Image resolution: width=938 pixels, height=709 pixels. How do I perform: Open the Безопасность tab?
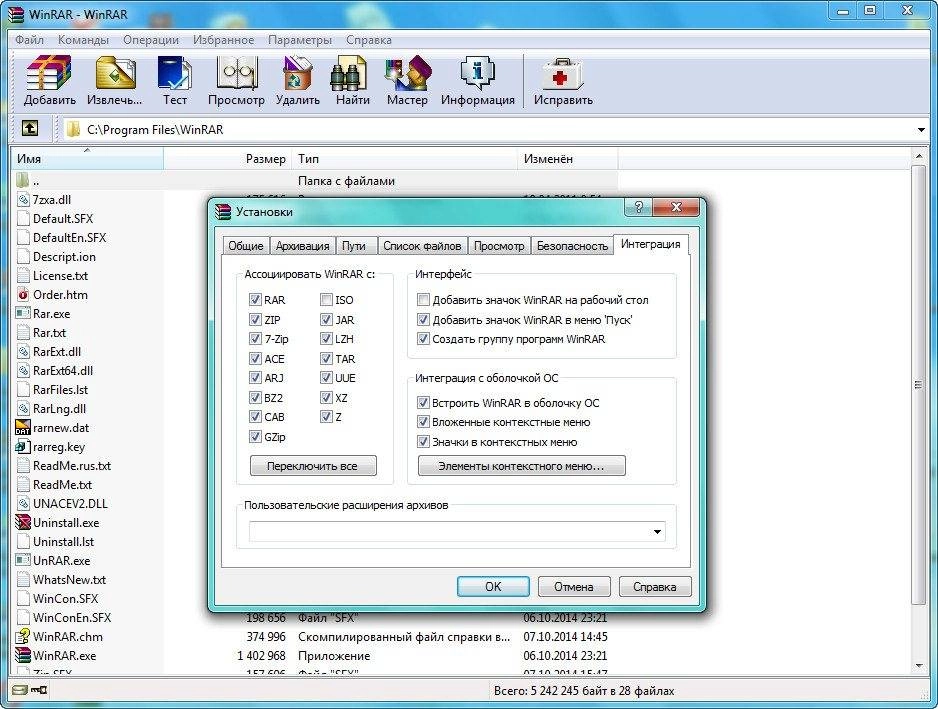pyautogui.click(x=572, y=246)
